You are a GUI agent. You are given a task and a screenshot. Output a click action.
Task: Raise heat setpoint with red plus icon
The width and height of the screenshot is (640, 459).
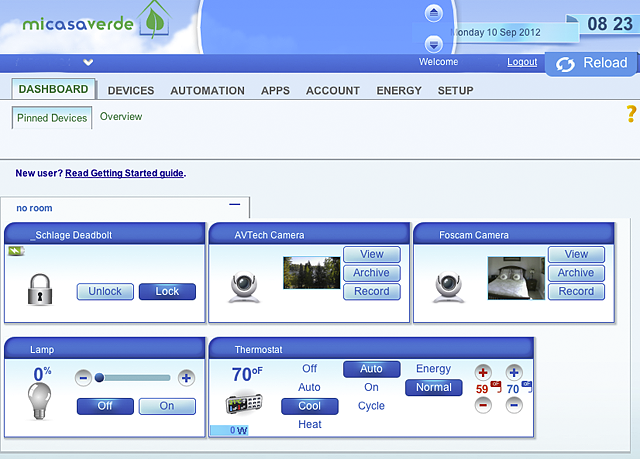pyautogui.click(x=483, y=373)
